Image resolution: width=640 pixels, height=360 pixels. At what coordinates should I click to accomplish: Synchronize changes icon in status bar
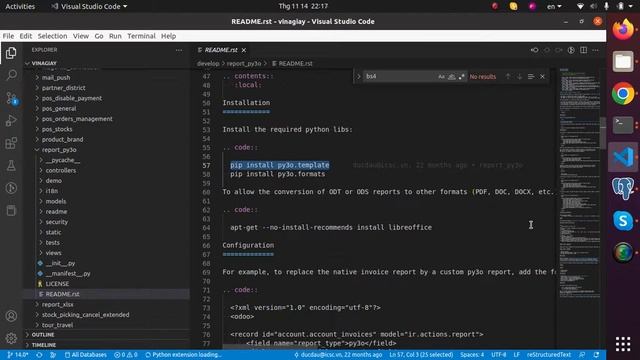(39, 355)
